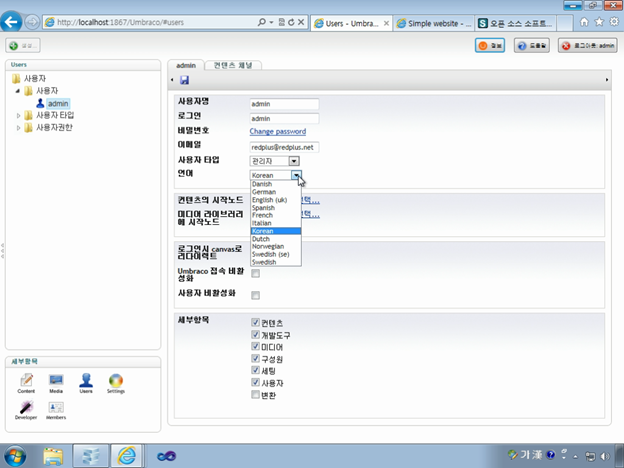This screenshot has width=624, height=468.
Task: Switch to Simple website browser tab
Action: click(433, 23)
